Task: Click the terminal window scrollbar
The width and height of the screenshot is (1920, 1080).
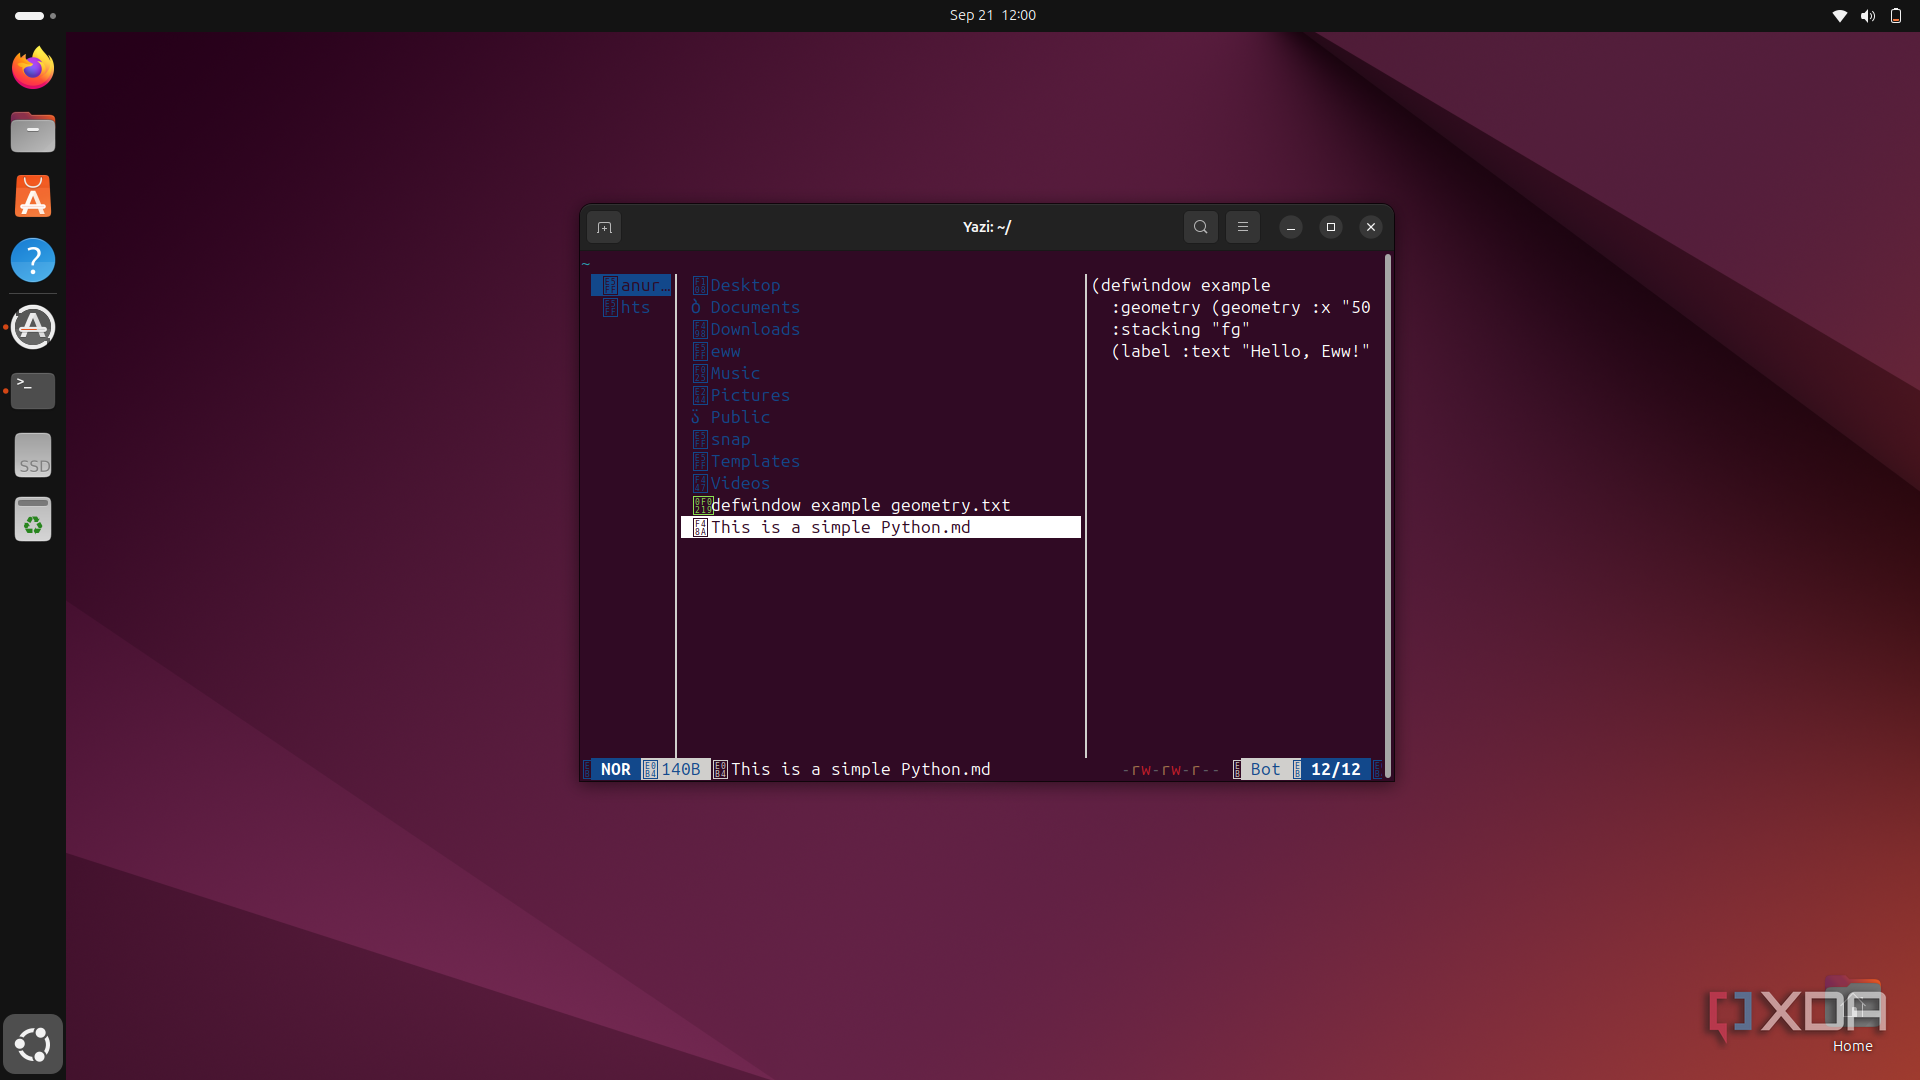Action: pyautogui.click(x=1387, y=515)
